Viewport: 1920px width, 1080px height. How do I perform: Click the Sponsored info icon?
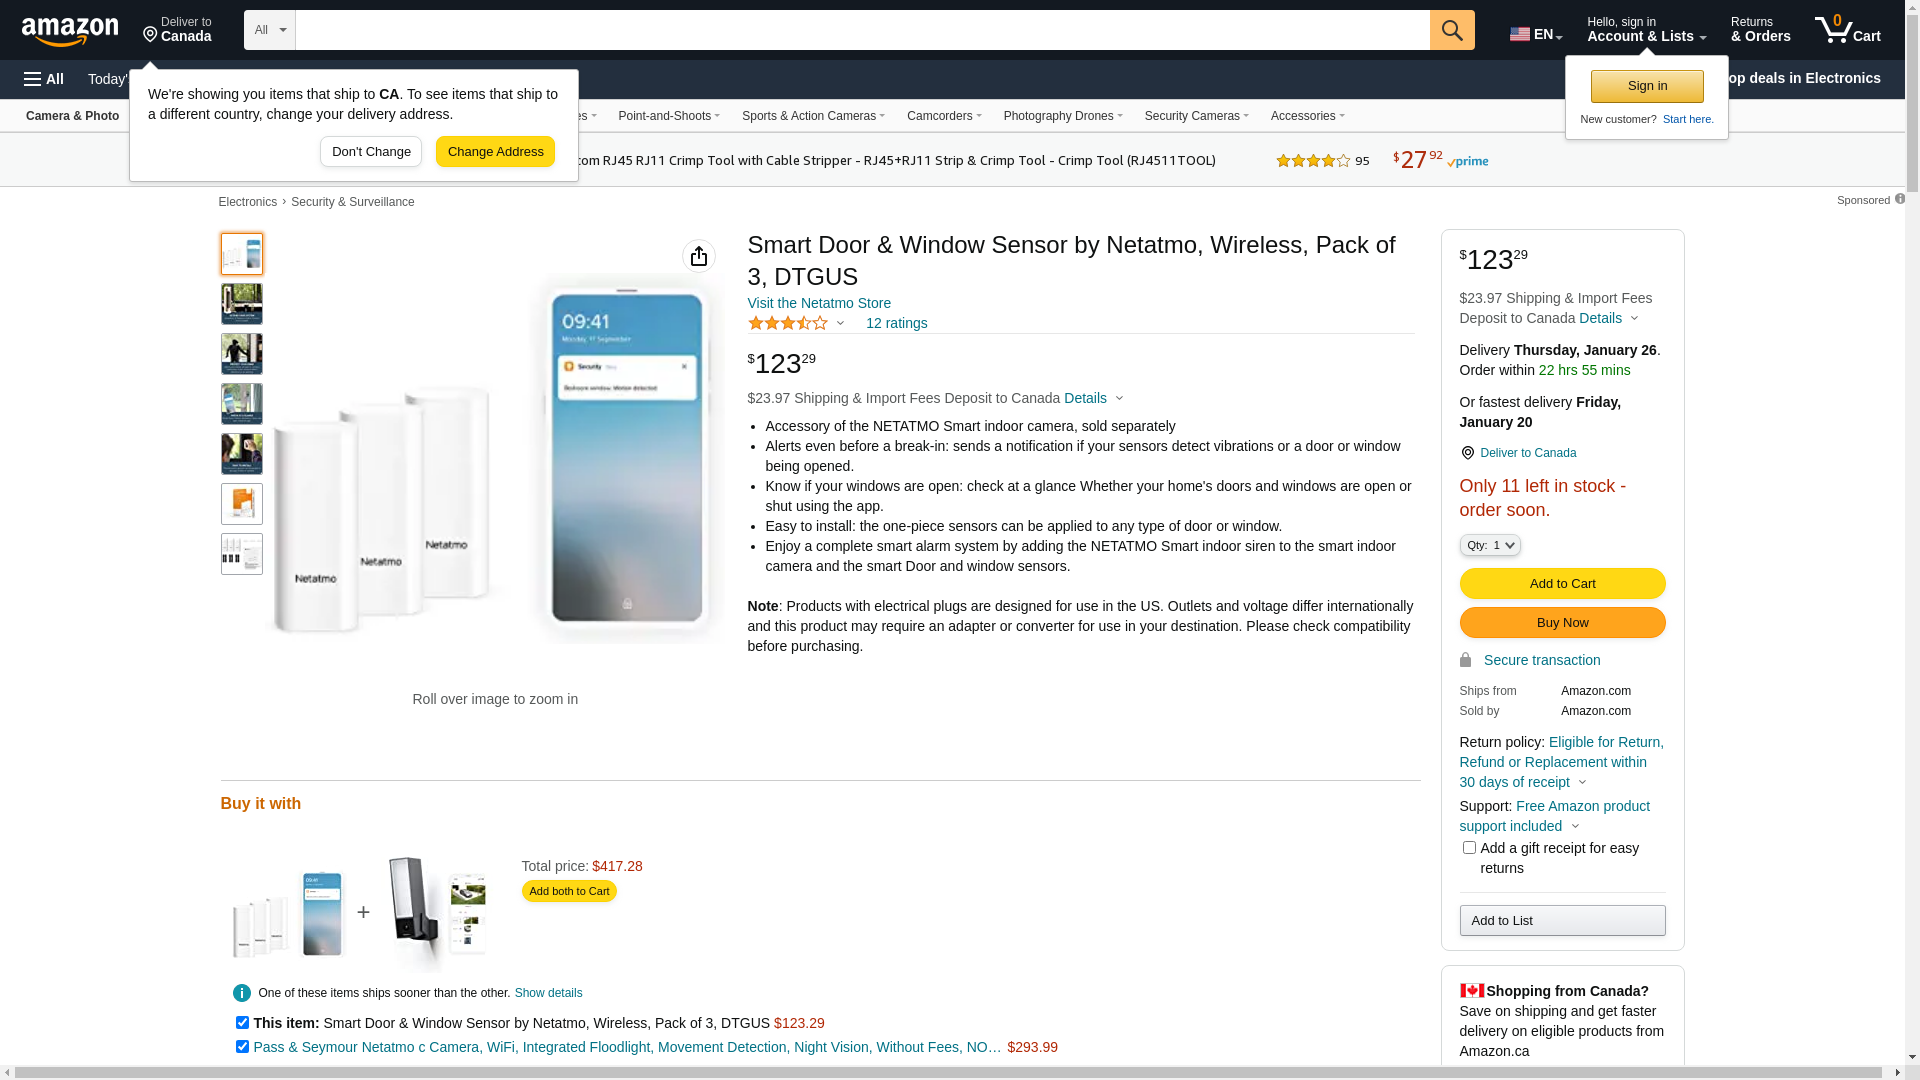(x=1900, y=199)
